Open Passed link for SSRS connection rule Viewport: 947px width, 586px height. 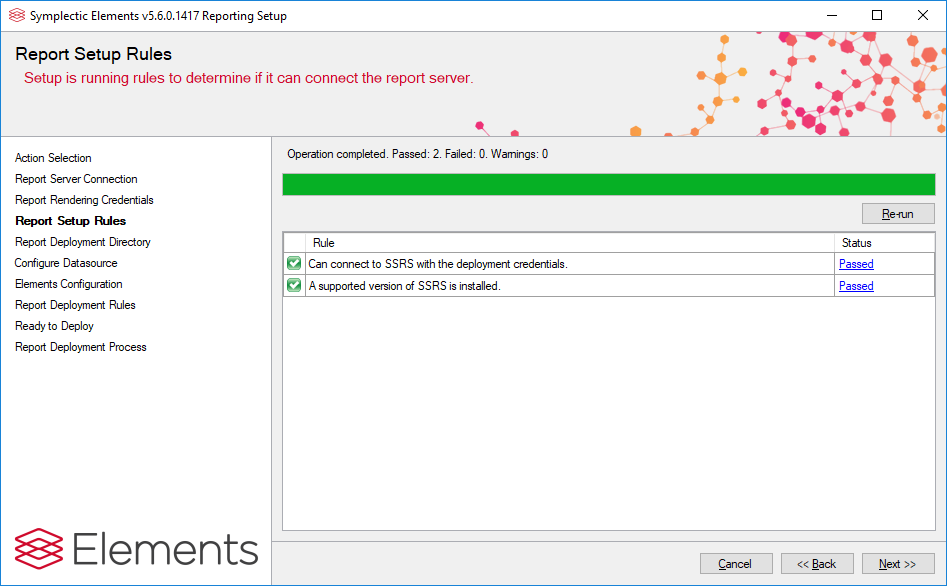coord(856,264)
